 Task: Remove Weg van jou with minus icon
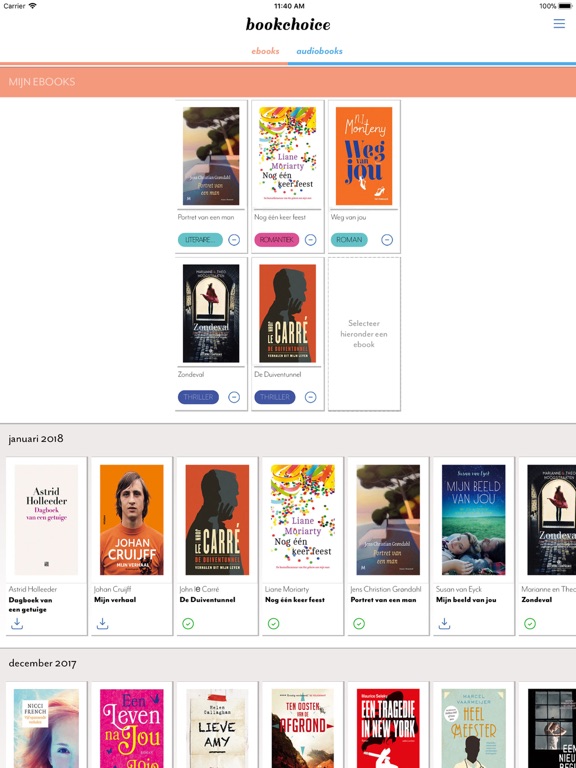point(387,240)
